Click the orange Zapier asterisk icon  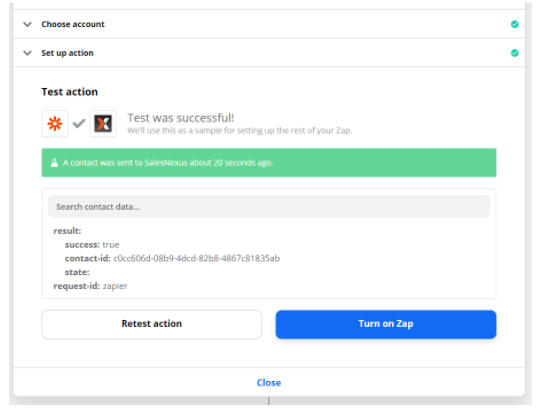click(x=55, y=123)
